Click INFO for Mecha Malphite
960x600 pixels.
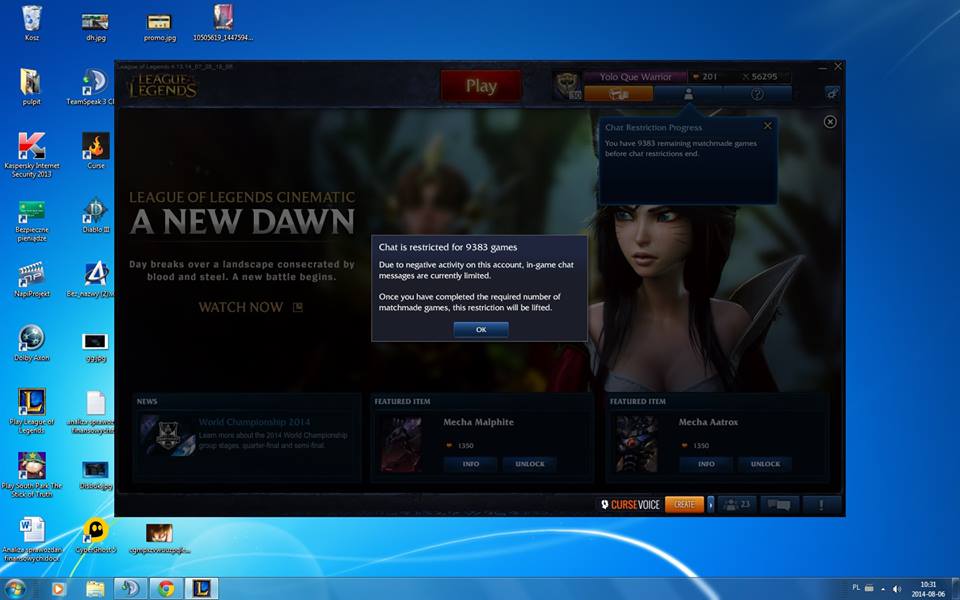point(471,464)
